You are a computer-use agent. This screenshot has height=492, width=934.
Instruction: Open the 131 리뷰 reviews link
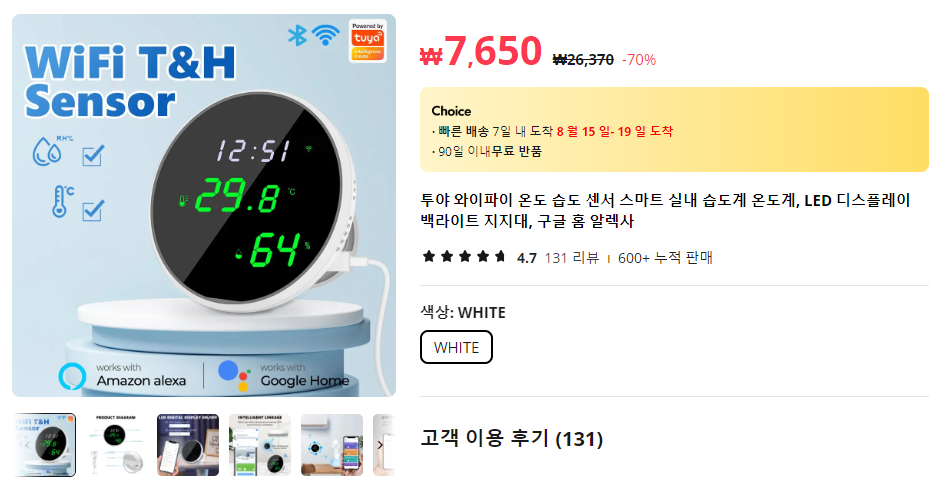click(572, 257)
